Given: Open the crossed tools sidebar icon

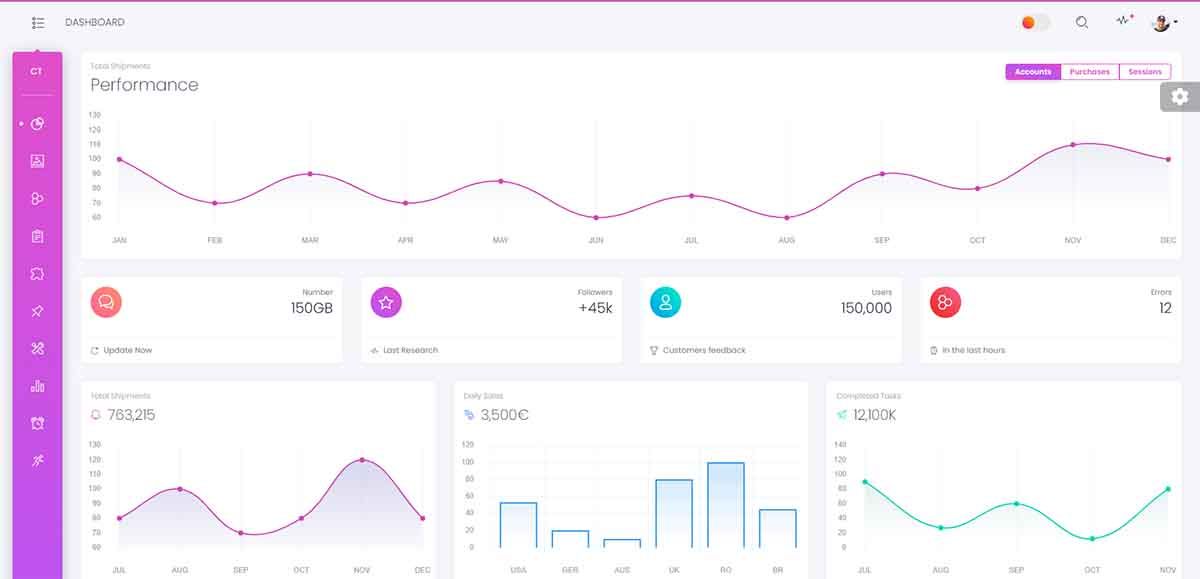Looking at the screenshot, I should click(x=37, y=349).
